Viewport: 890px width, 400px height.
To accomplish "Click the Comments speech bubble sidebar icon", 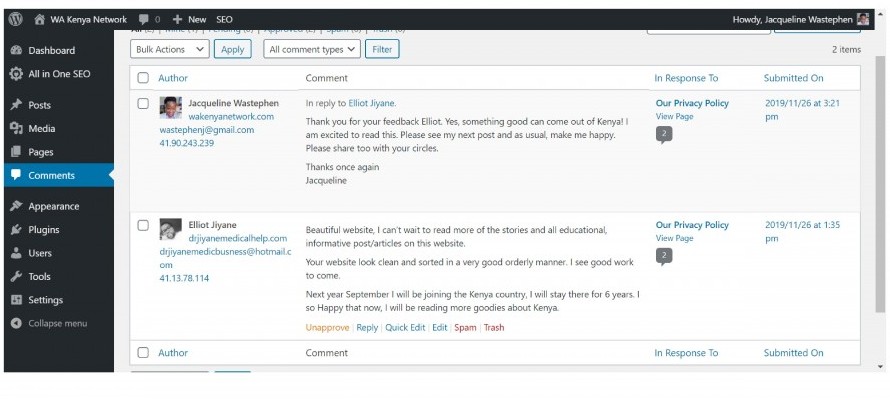I will tap(16, 175).
